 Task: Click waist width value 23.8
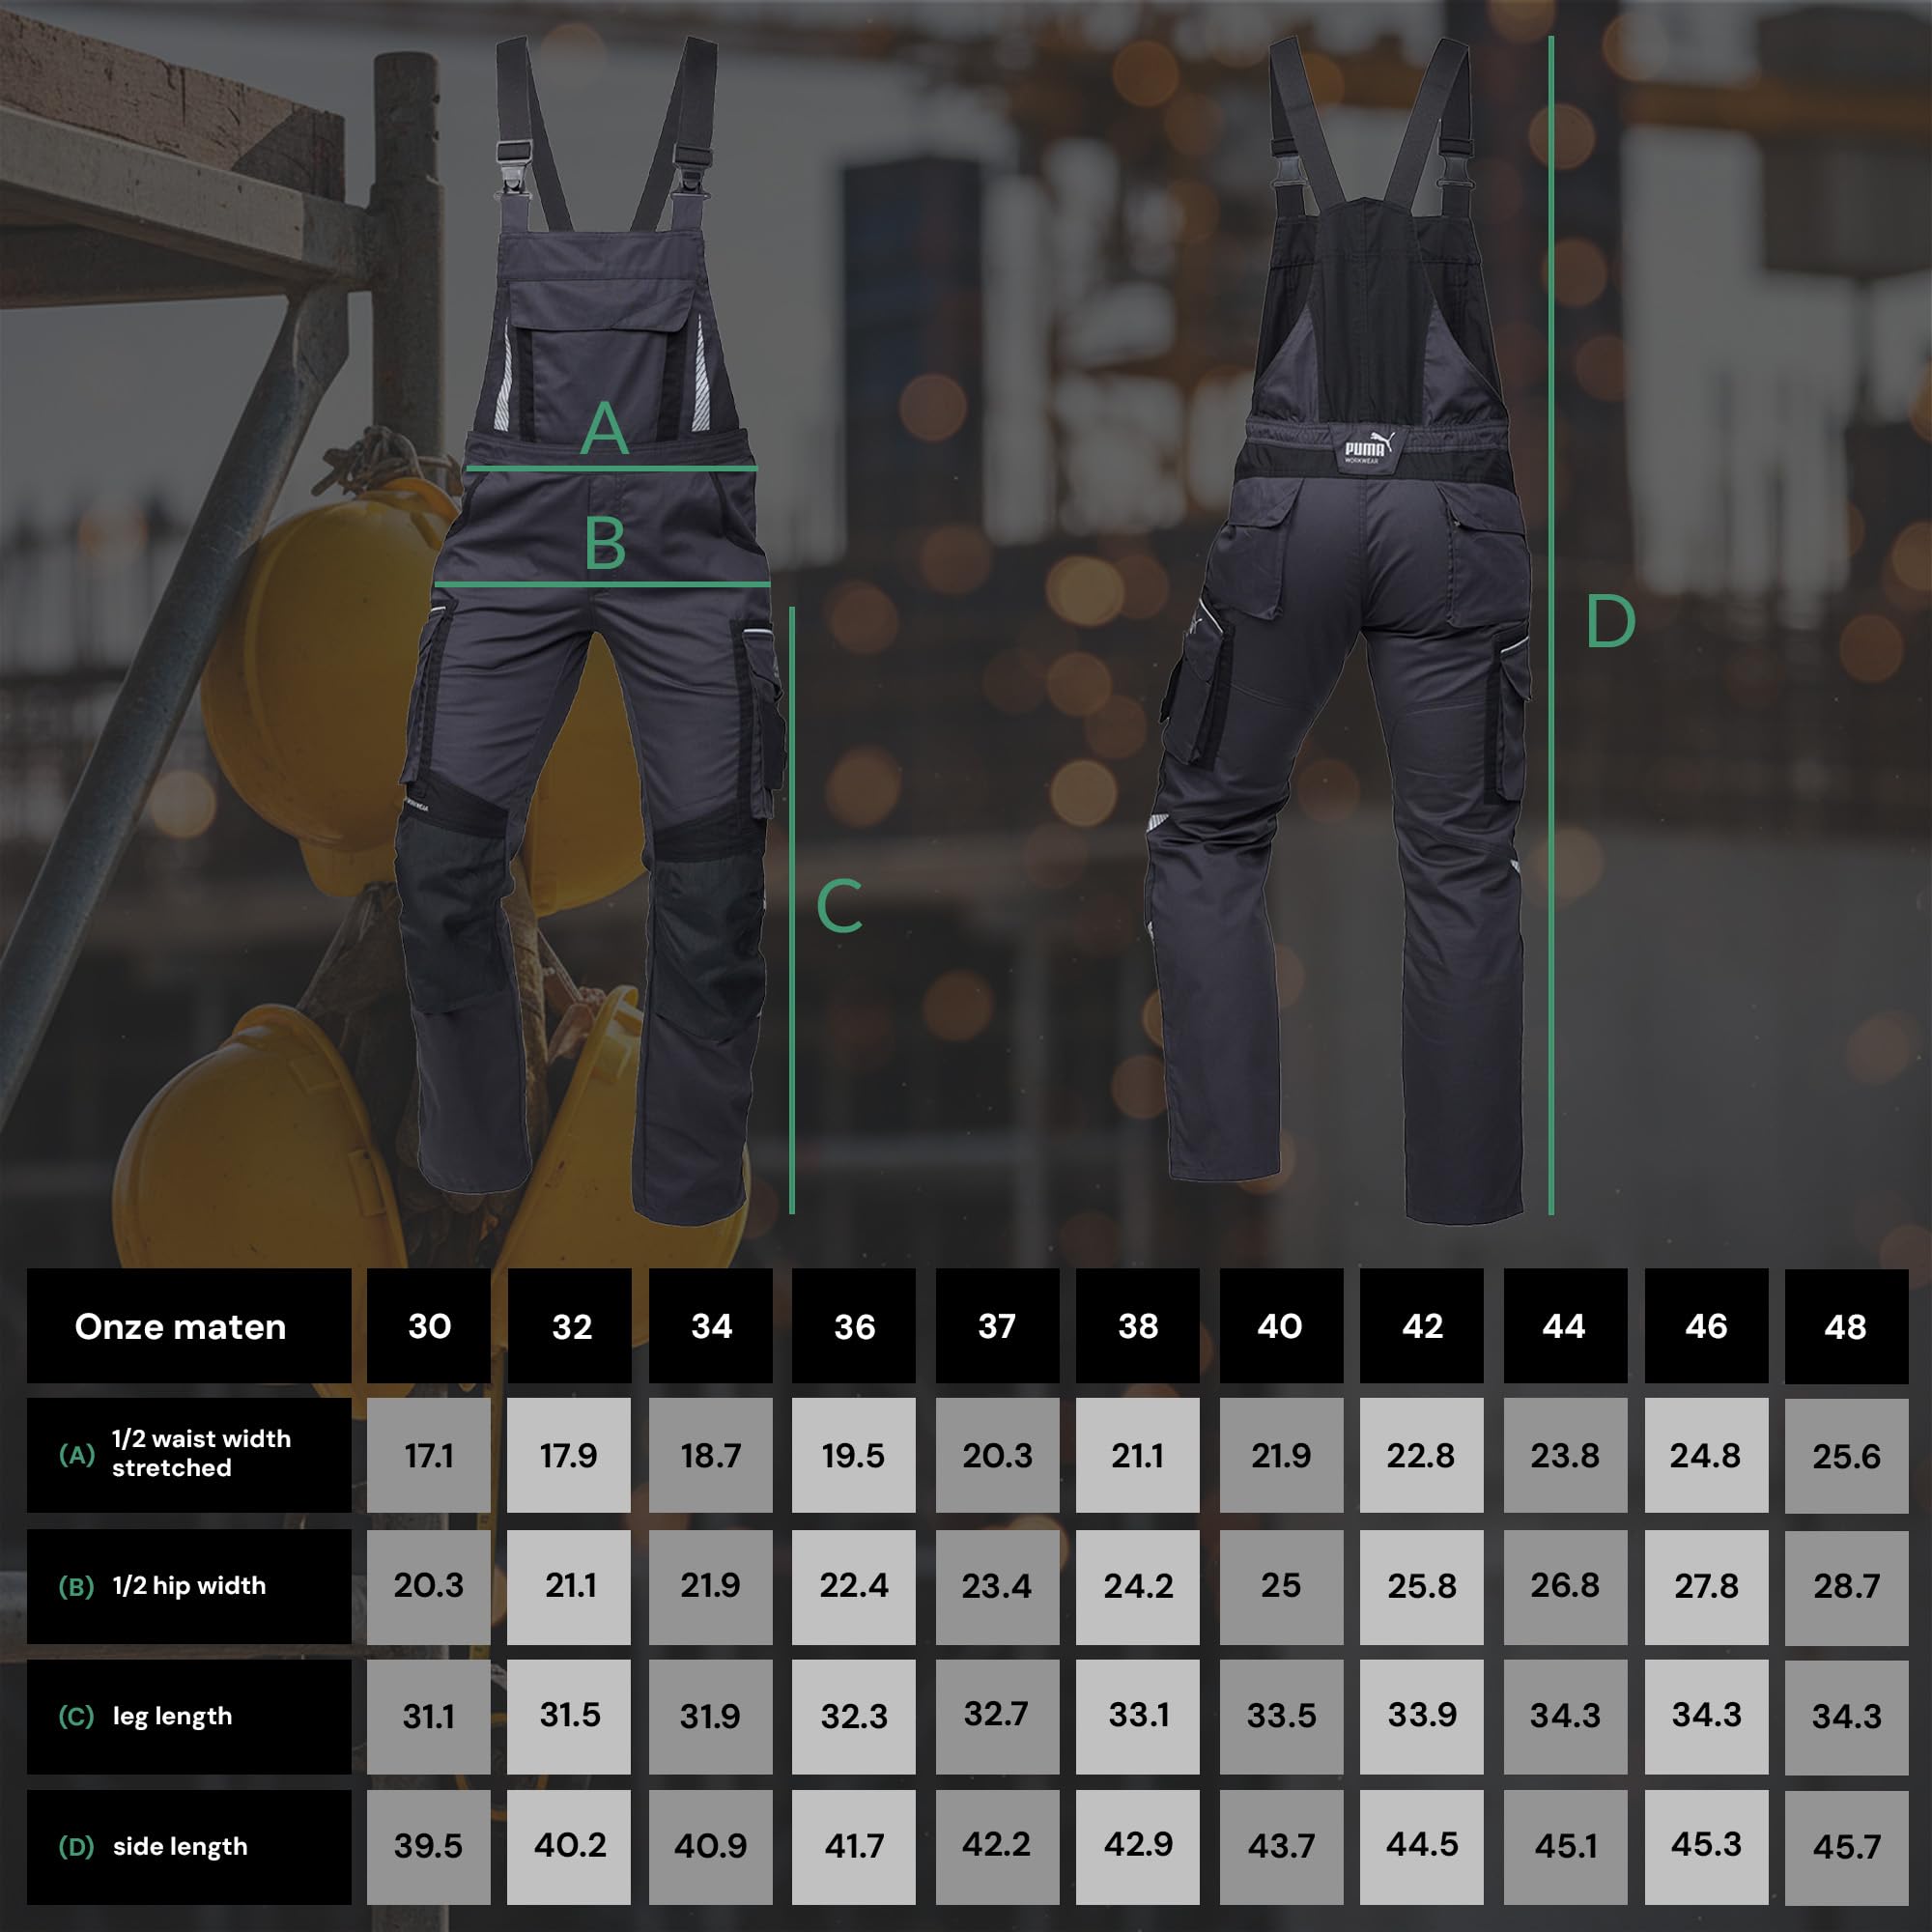tap(1566, 1455)
